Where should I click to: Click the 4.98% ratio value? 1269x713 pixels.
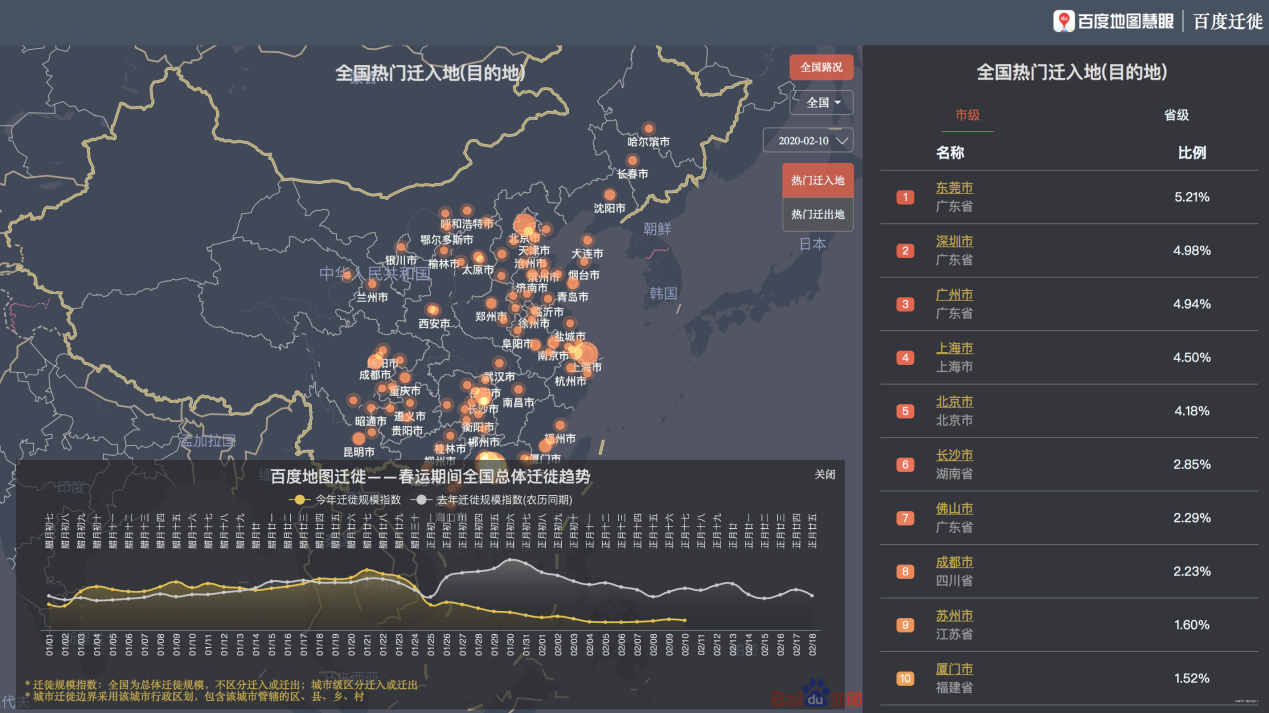[1192, 250]
